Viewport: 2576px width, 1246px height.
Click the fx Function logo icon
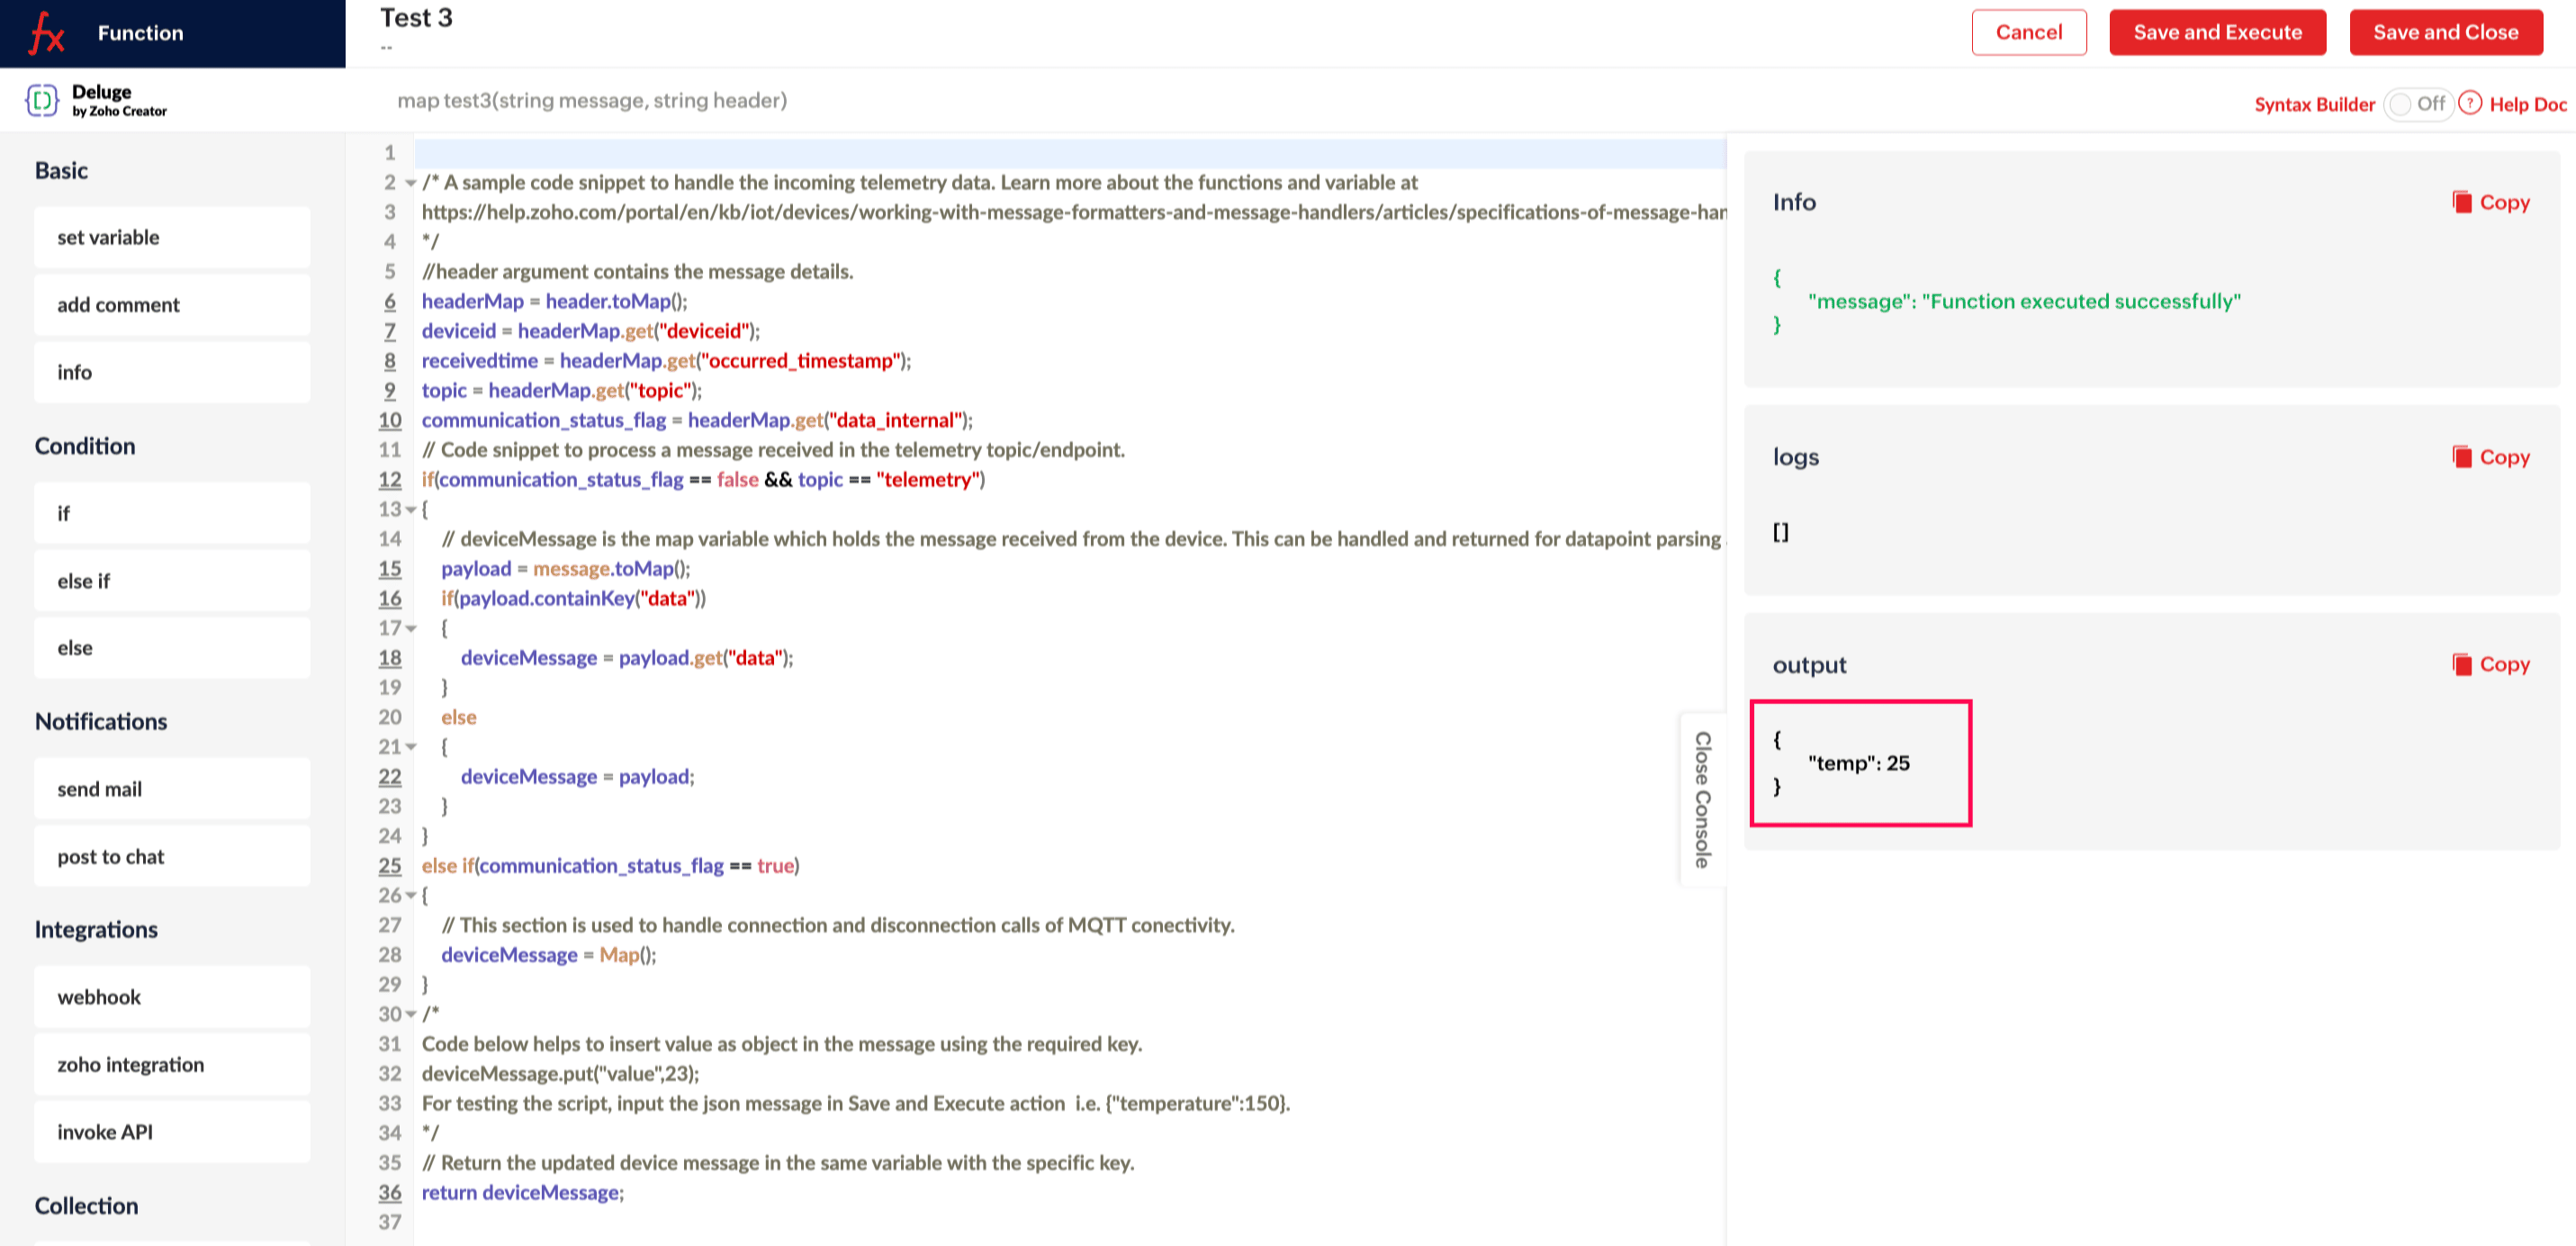click(46, 33)
